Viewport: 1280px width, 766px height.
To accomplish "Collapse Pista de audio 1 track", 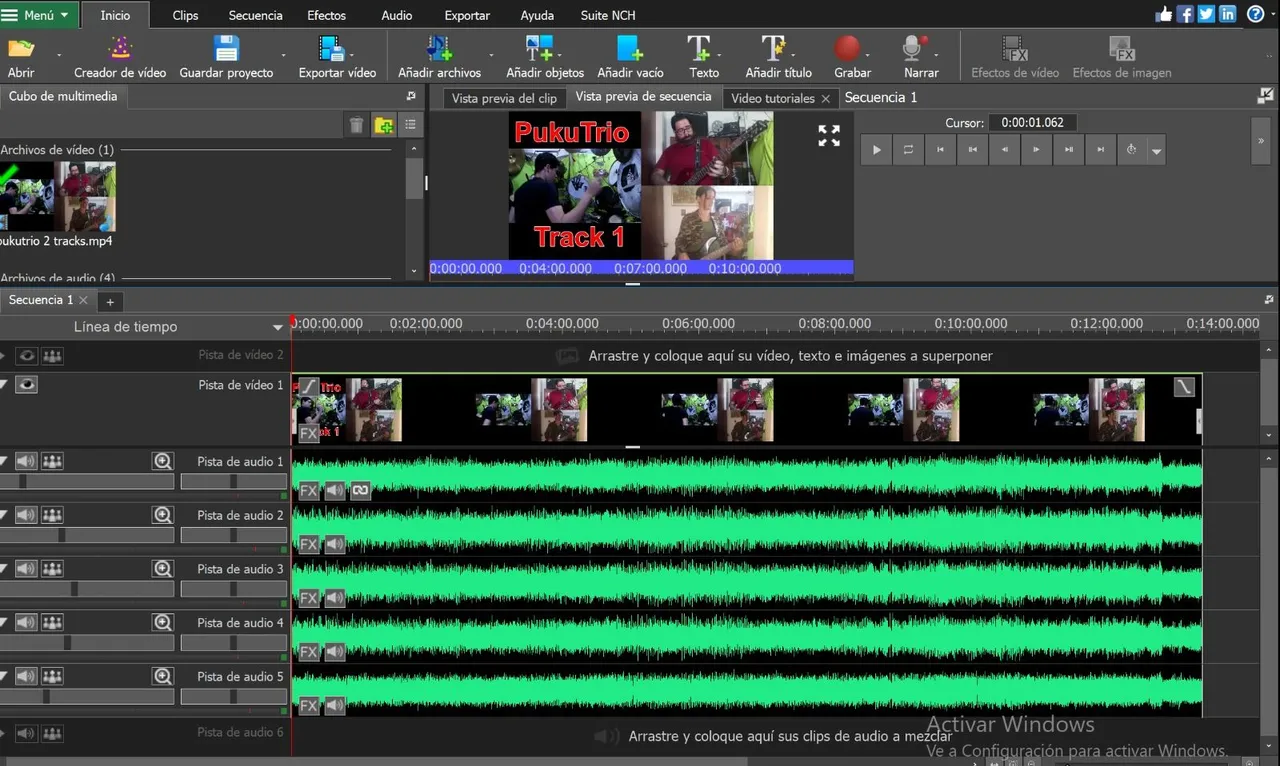I will (4, 461).
